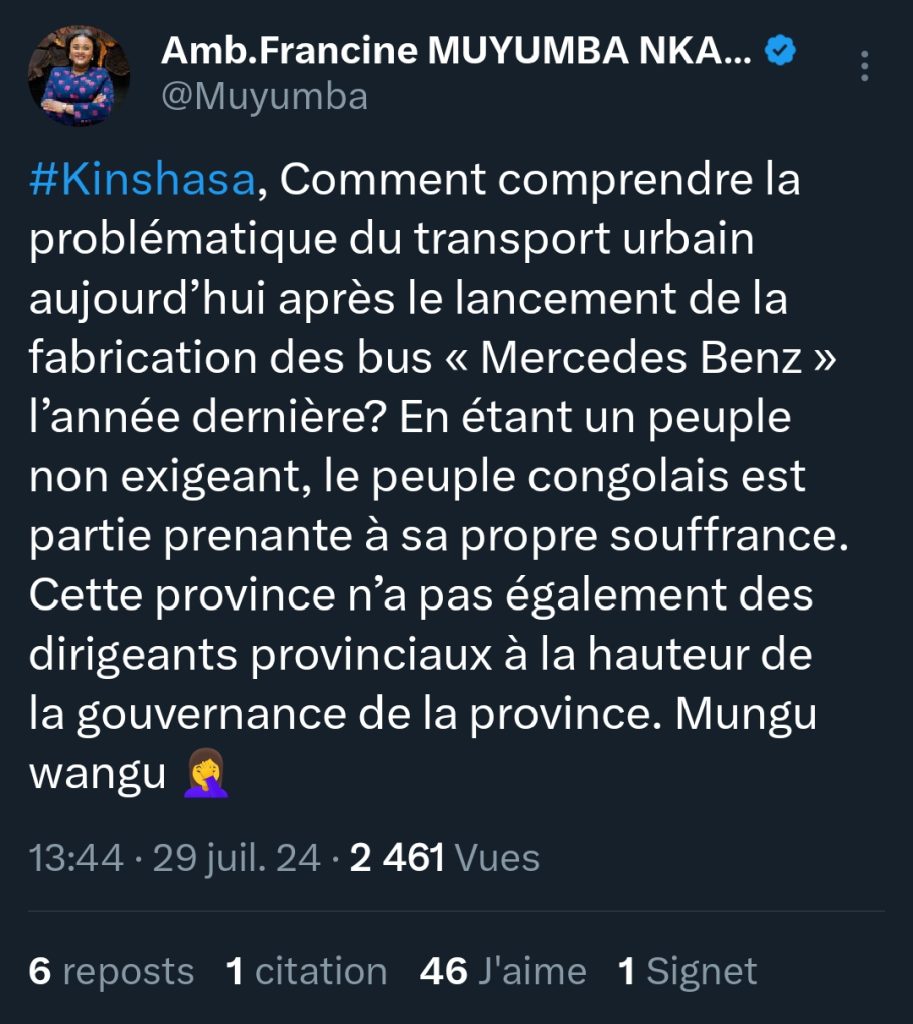Click the "Mercedes Benz" phrase in the tweet
The height and width of the screenshot is (1024, 913).
643,359
